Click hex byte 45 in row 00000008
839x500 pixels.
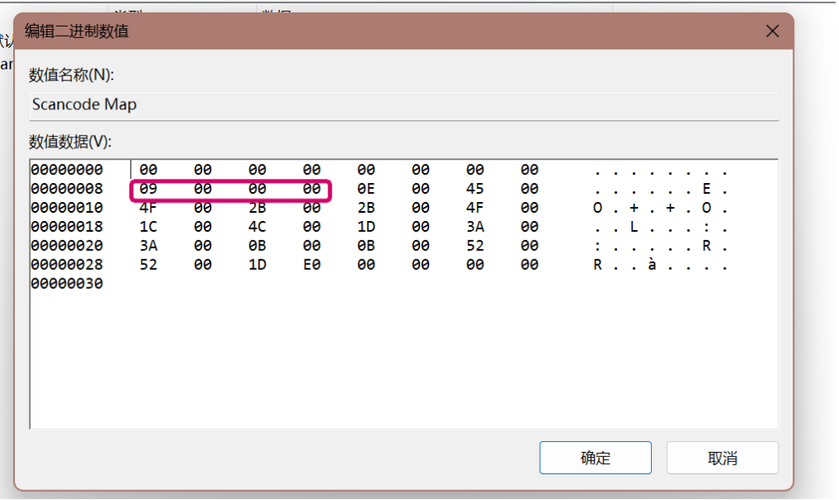tap(475, 189)
